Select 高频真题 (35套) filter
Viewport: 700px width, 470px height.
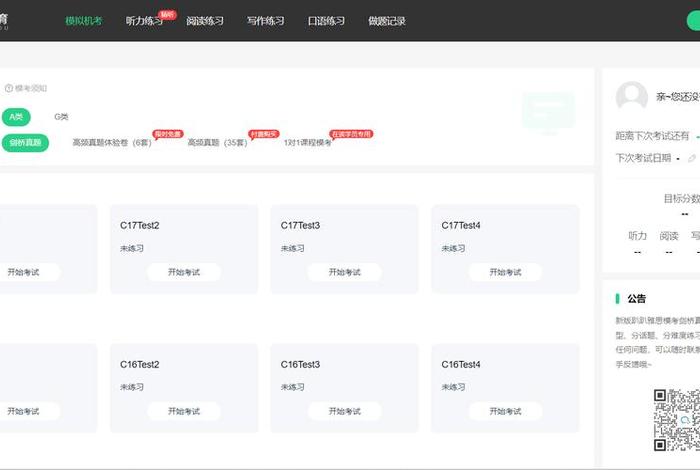(x=217, y=143)
